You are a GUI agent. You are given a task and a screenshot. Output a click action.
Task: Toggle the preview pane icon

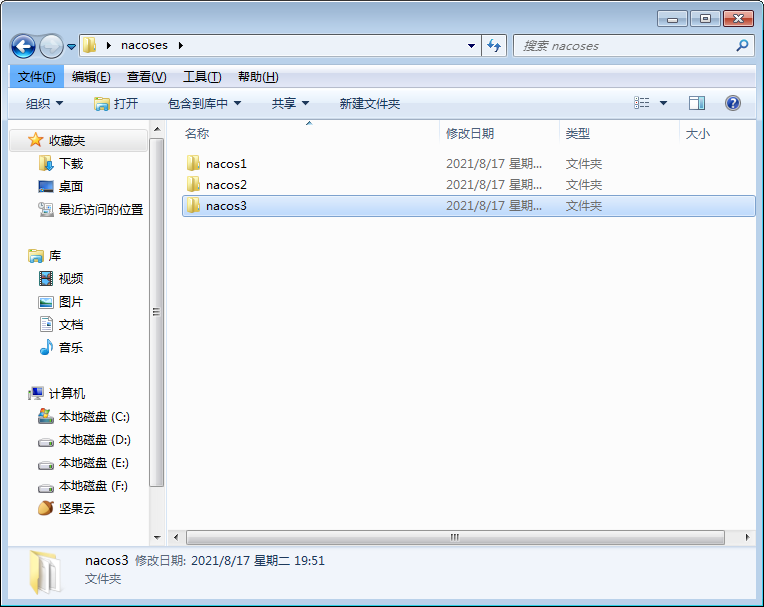click(x=697, y=103)
